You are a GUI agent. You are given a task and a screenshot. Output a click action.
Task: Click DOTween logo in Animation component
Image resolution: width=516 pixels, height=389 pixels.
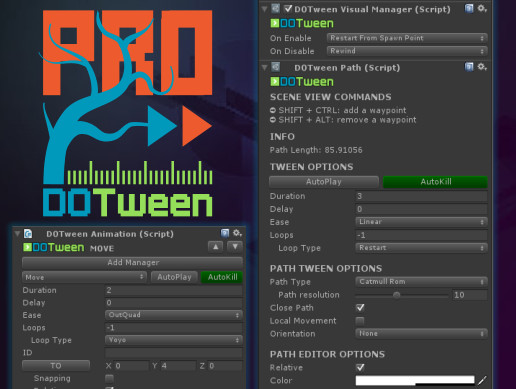pos(54,247)
